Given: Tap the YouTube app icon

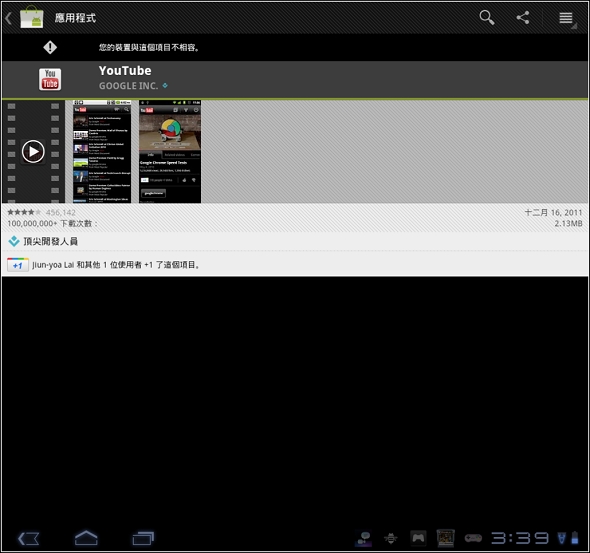Looking at the screenshot, I should (50, 79).
